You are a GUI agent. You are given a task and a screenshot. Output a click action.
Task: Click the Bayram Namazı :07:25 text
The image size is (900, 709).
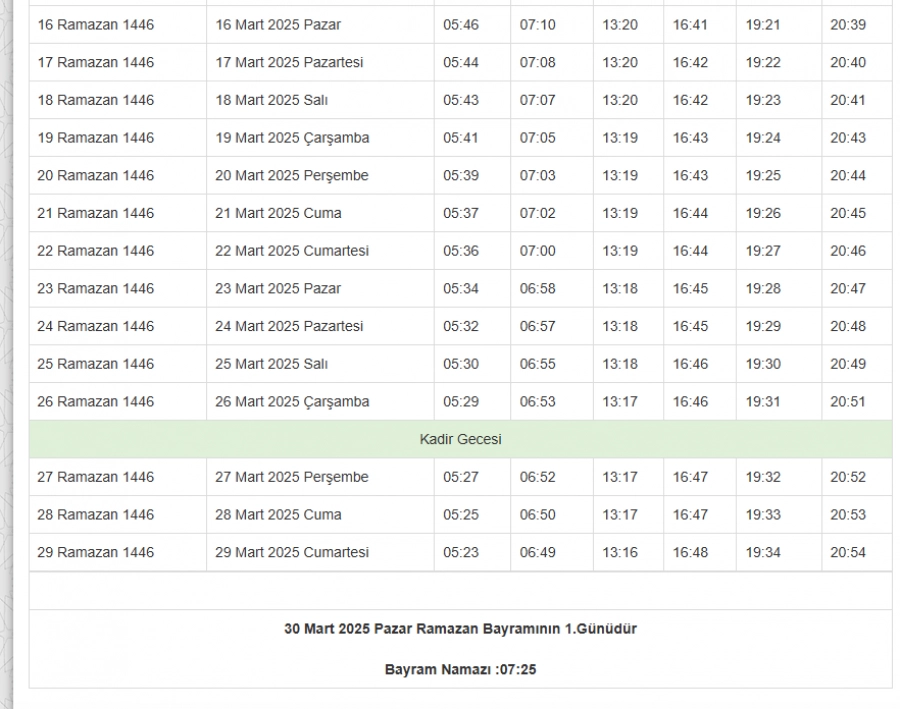[460, 669]
